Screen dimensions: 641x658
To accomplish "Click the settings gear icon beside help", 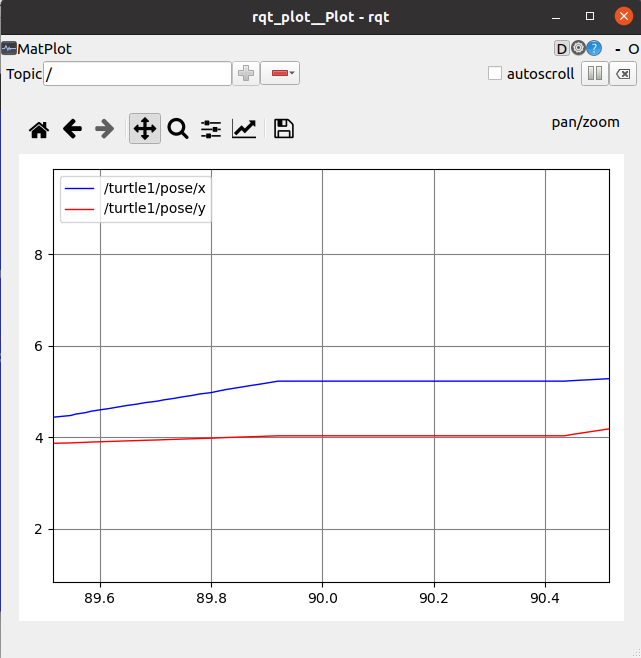I will point(578,48).
